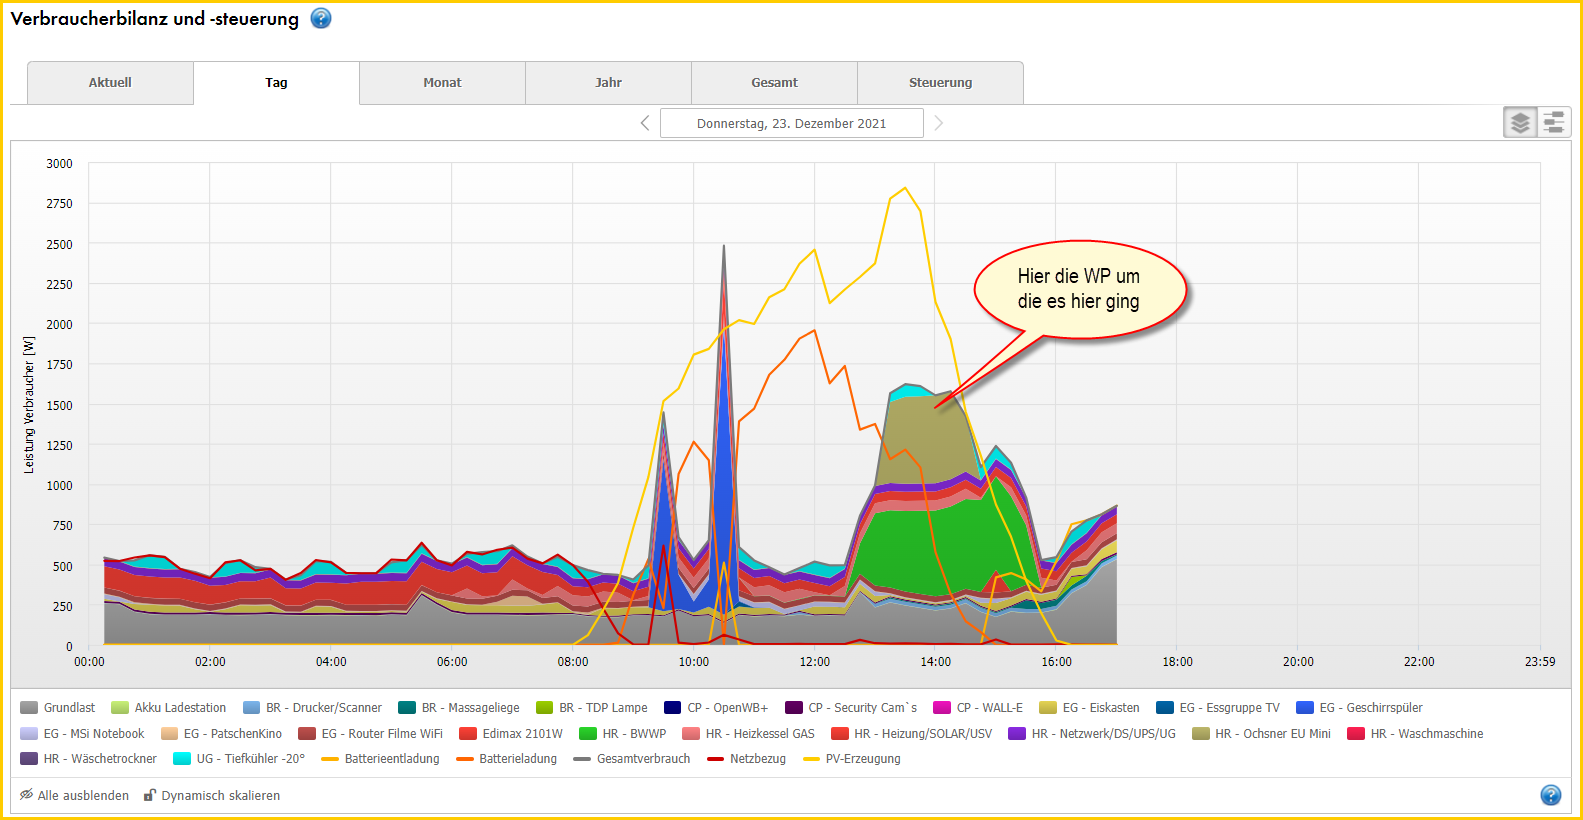Image resolution: width=1583 pixels, height=820 pixels.
Task: Go to previous day arrow
Action: click(645, 123)
